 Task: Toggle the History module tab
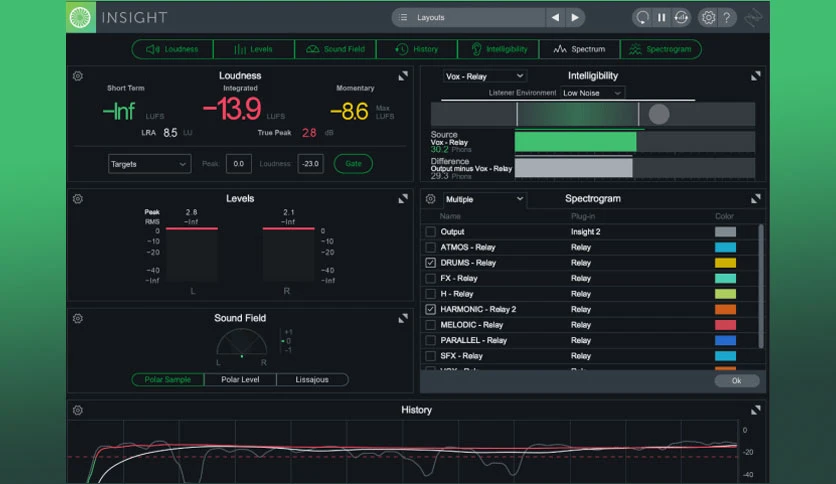417,49
